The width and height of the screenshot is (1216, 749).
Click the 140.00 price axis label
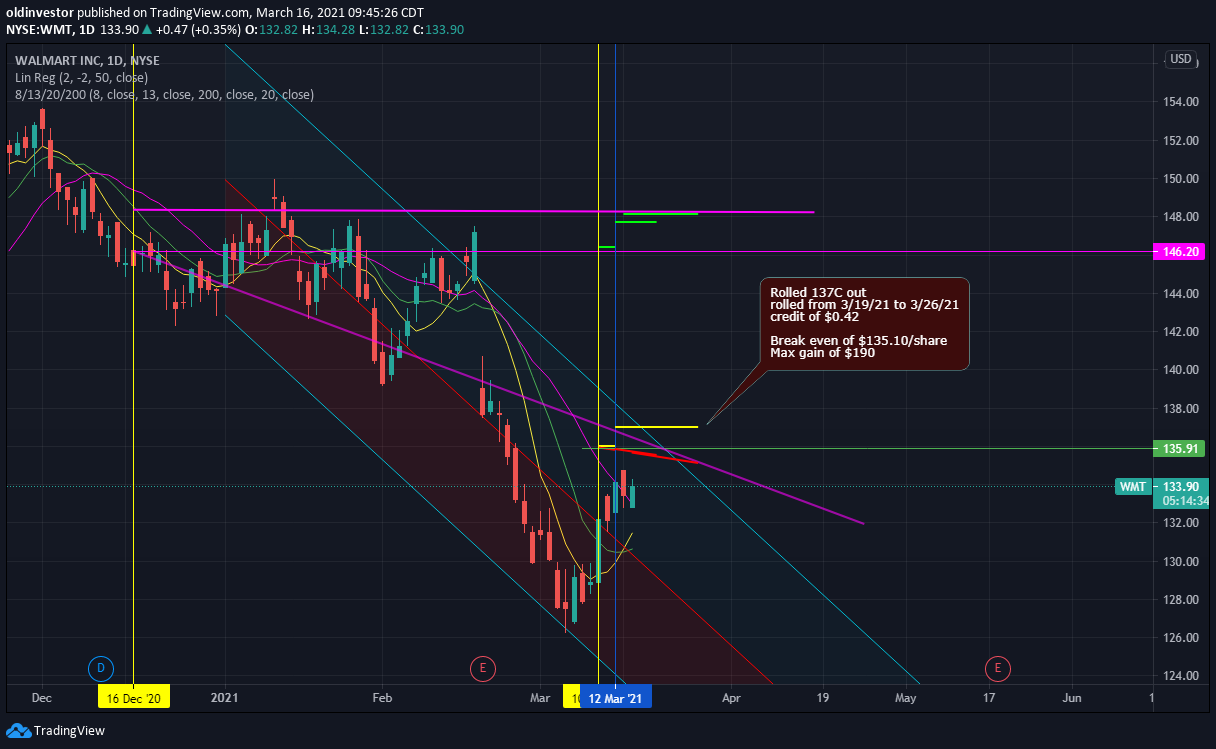click(1181, 370)
